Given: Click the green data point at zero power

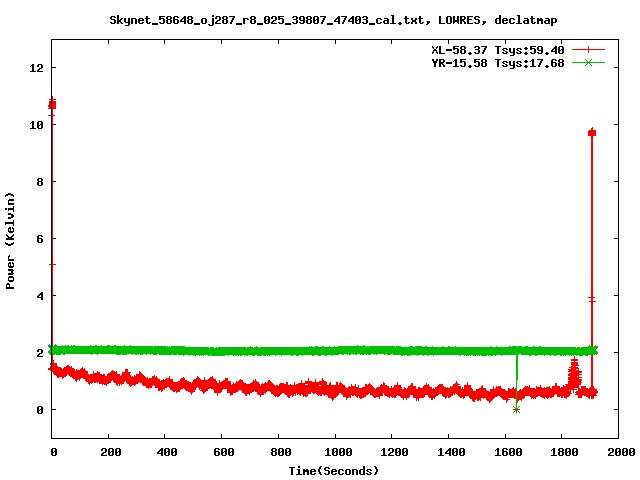Looking at the screenshot, I should click(516, 409).
